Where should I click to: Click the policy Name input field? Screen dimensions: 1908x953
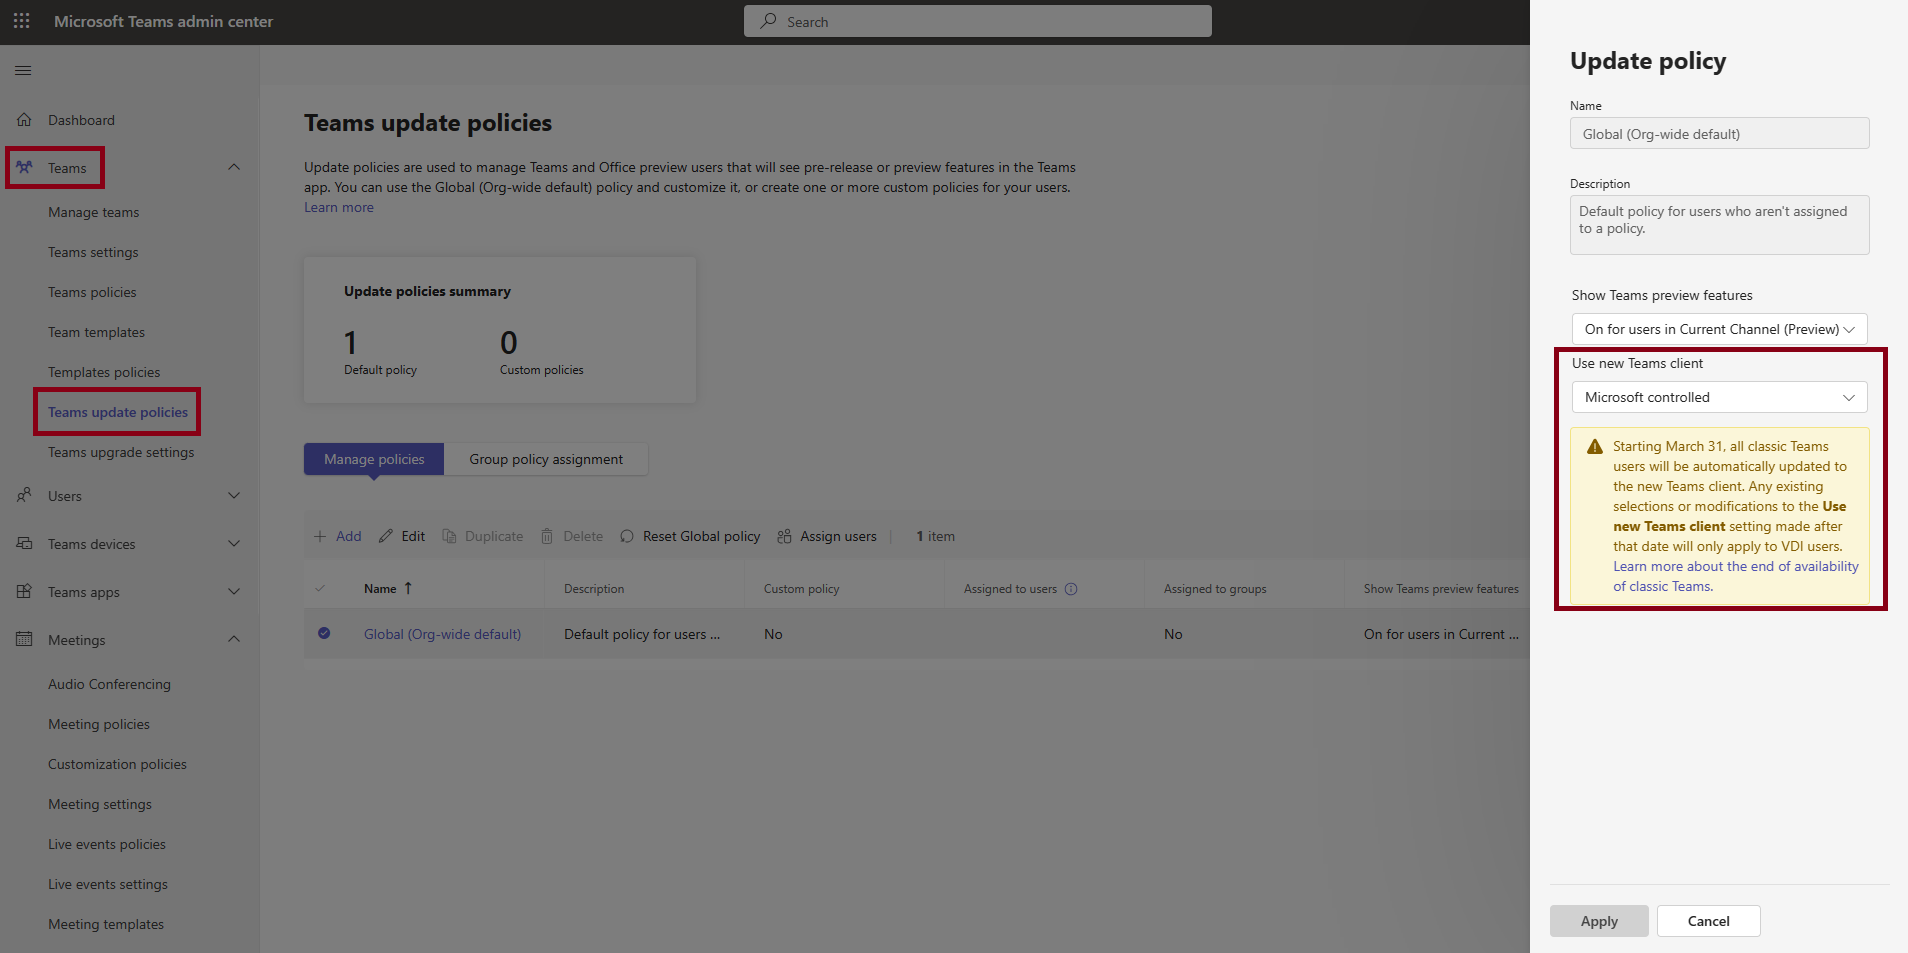click(x=1719, y=133)
